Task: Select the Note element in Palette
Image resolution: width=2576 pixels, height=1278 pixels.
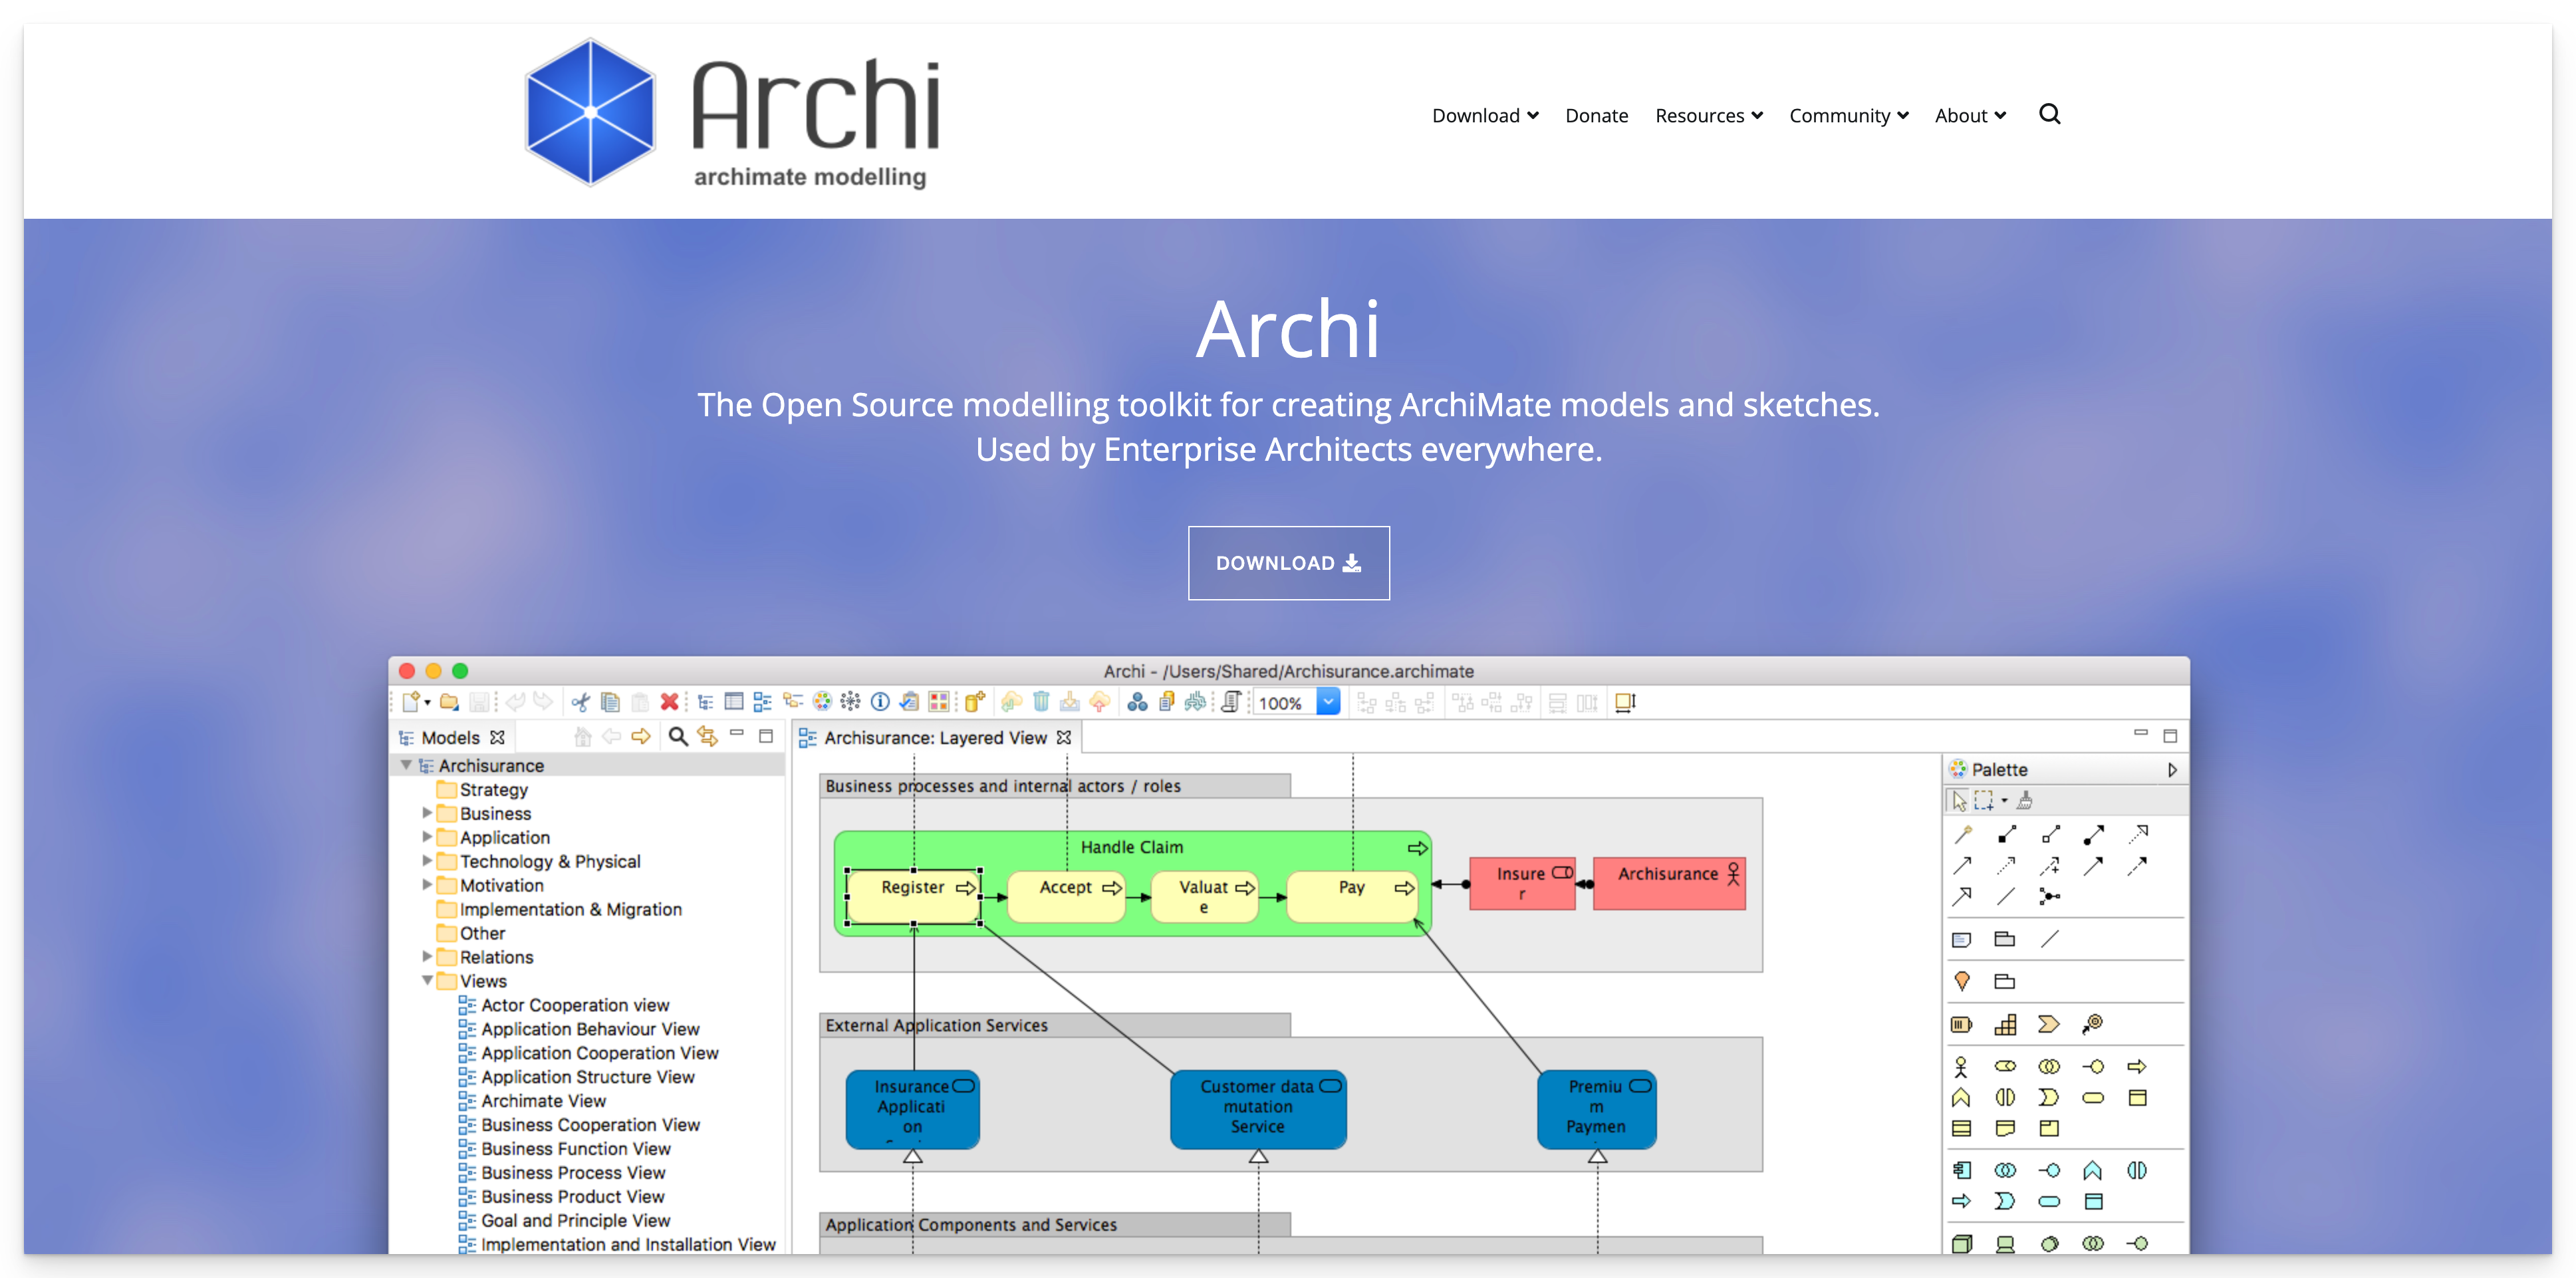Action: coord(1962,939)
